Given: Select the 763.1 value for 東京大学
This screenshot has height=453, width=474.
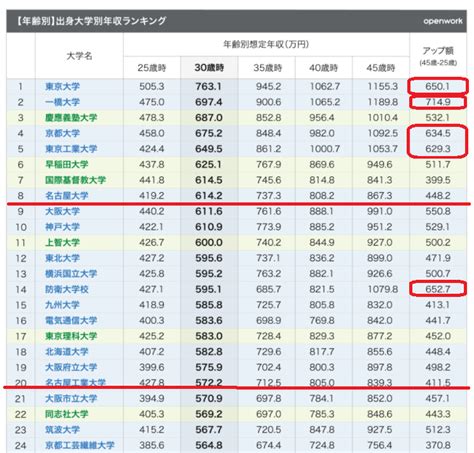Looking at the screenshot, I should pyautogui.click(x=209, y=87).
